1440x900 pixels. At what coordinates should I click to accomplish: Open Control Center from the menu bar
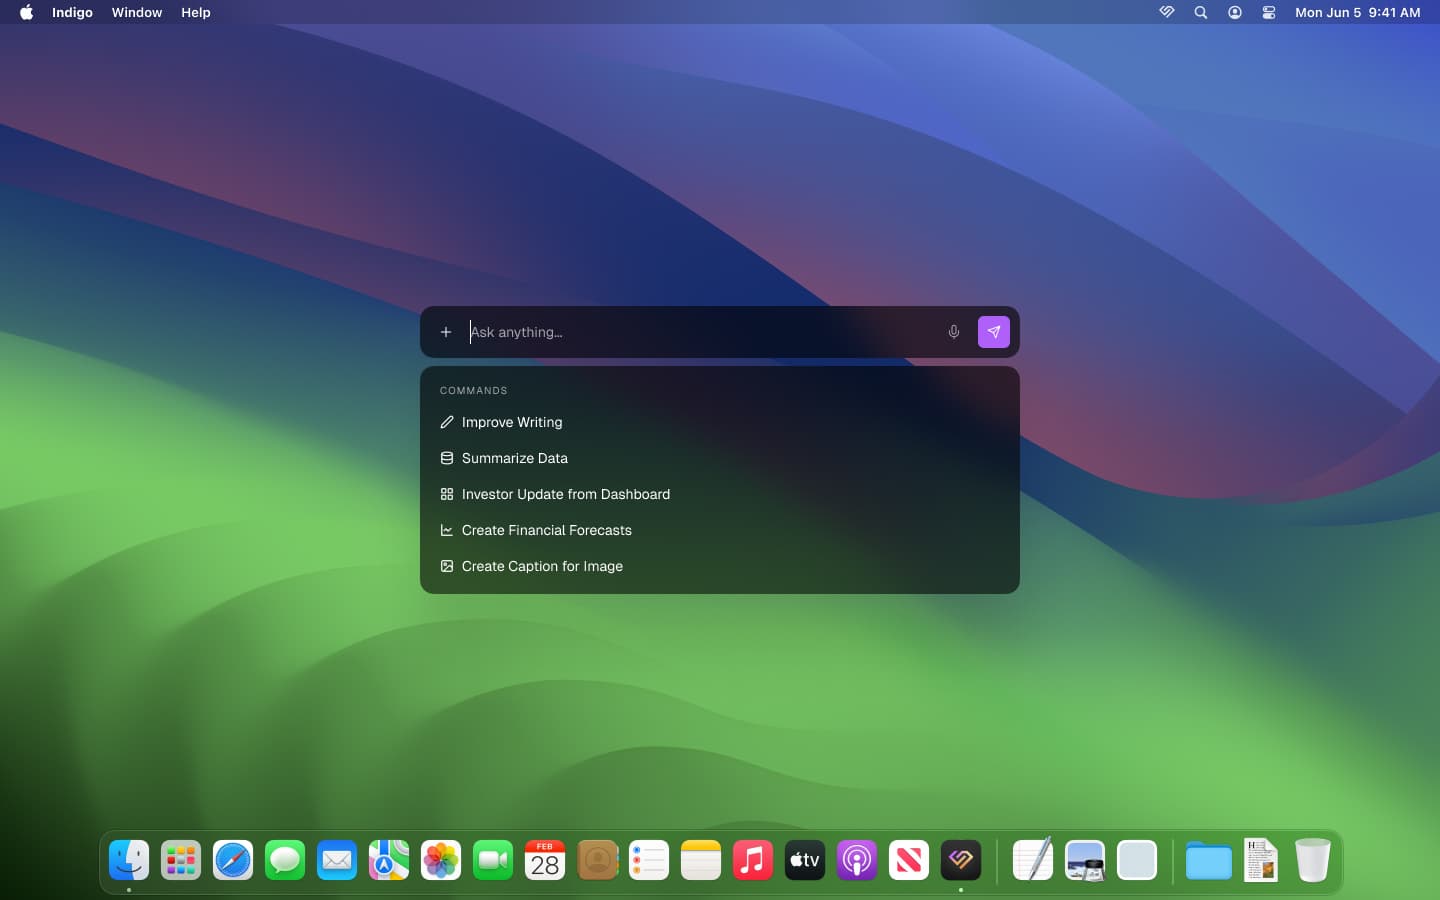click(1269, 13)
